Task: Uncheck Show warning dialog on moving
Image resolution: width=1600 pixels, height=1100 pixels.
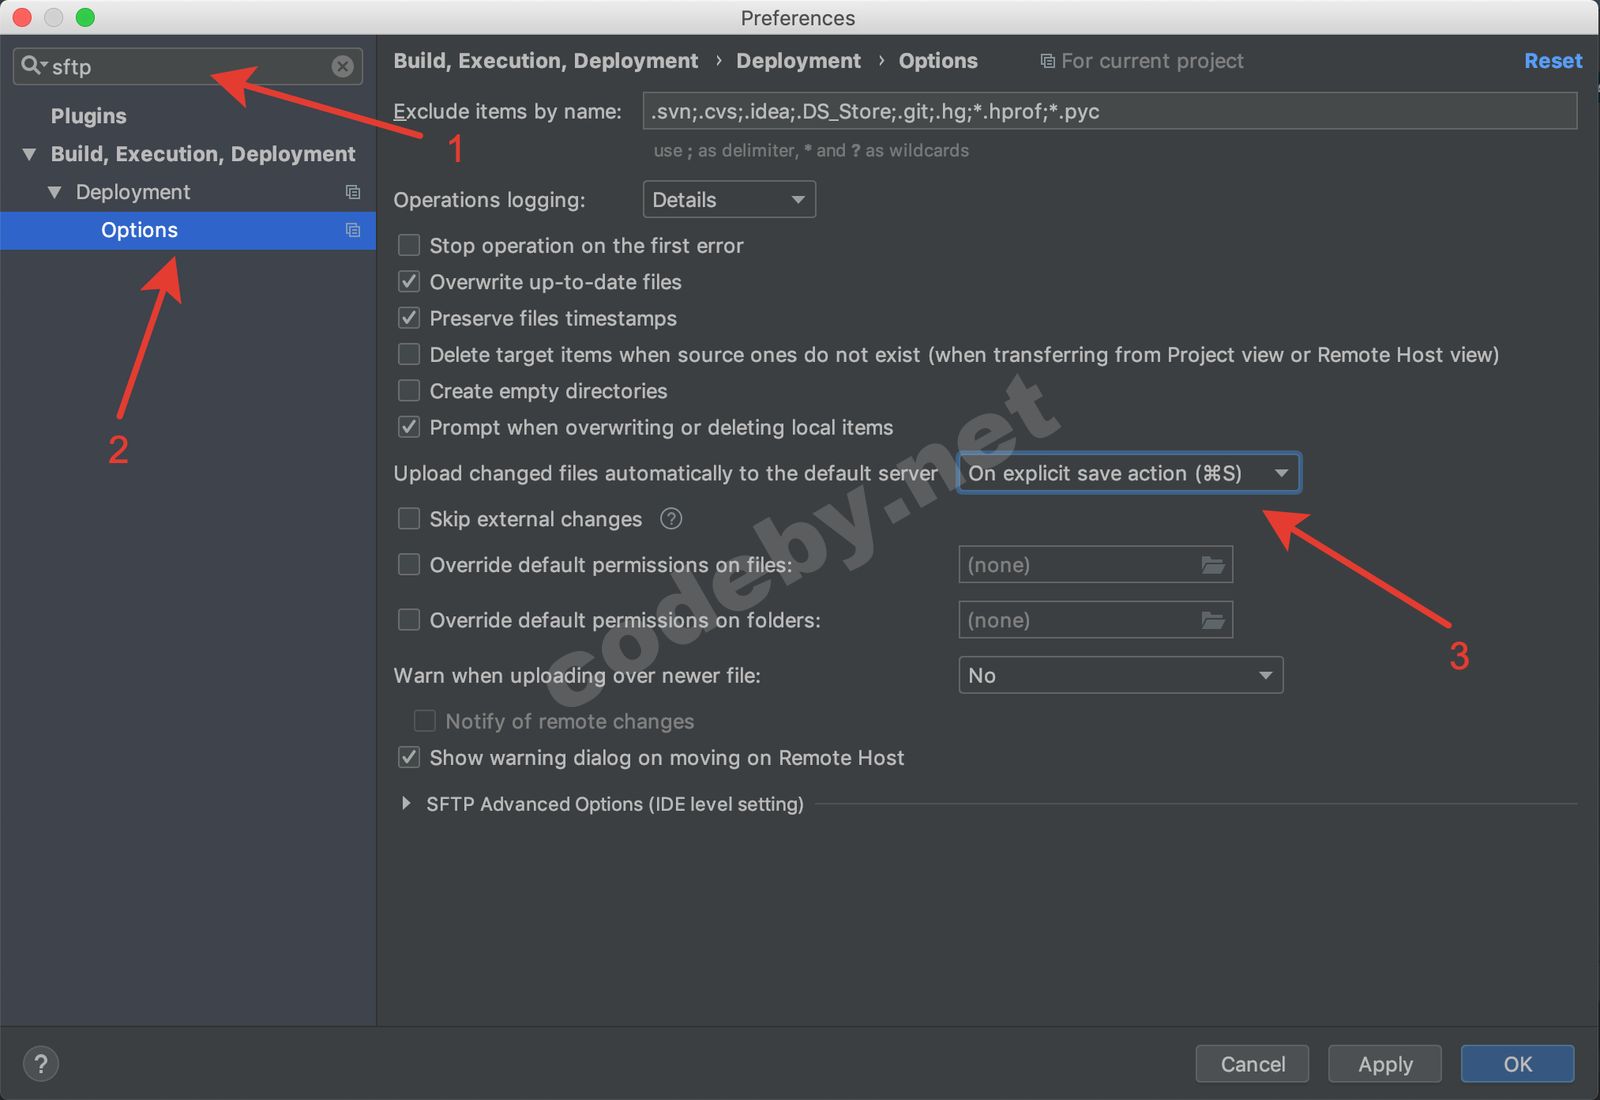Action: tap(409, 758)
